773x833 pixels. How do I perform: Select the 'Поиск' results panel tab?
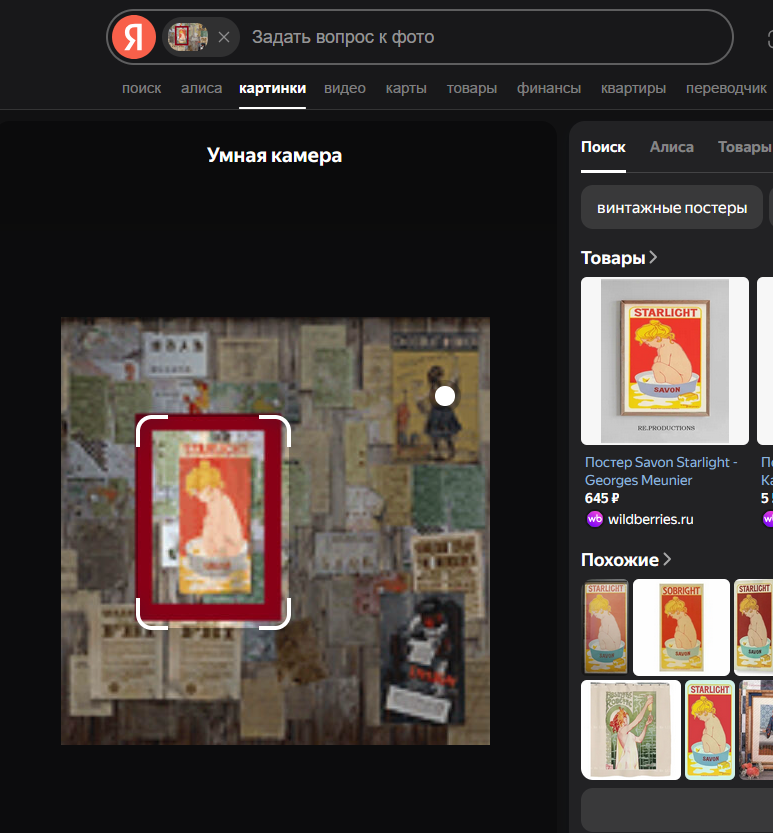click(603, 147)
